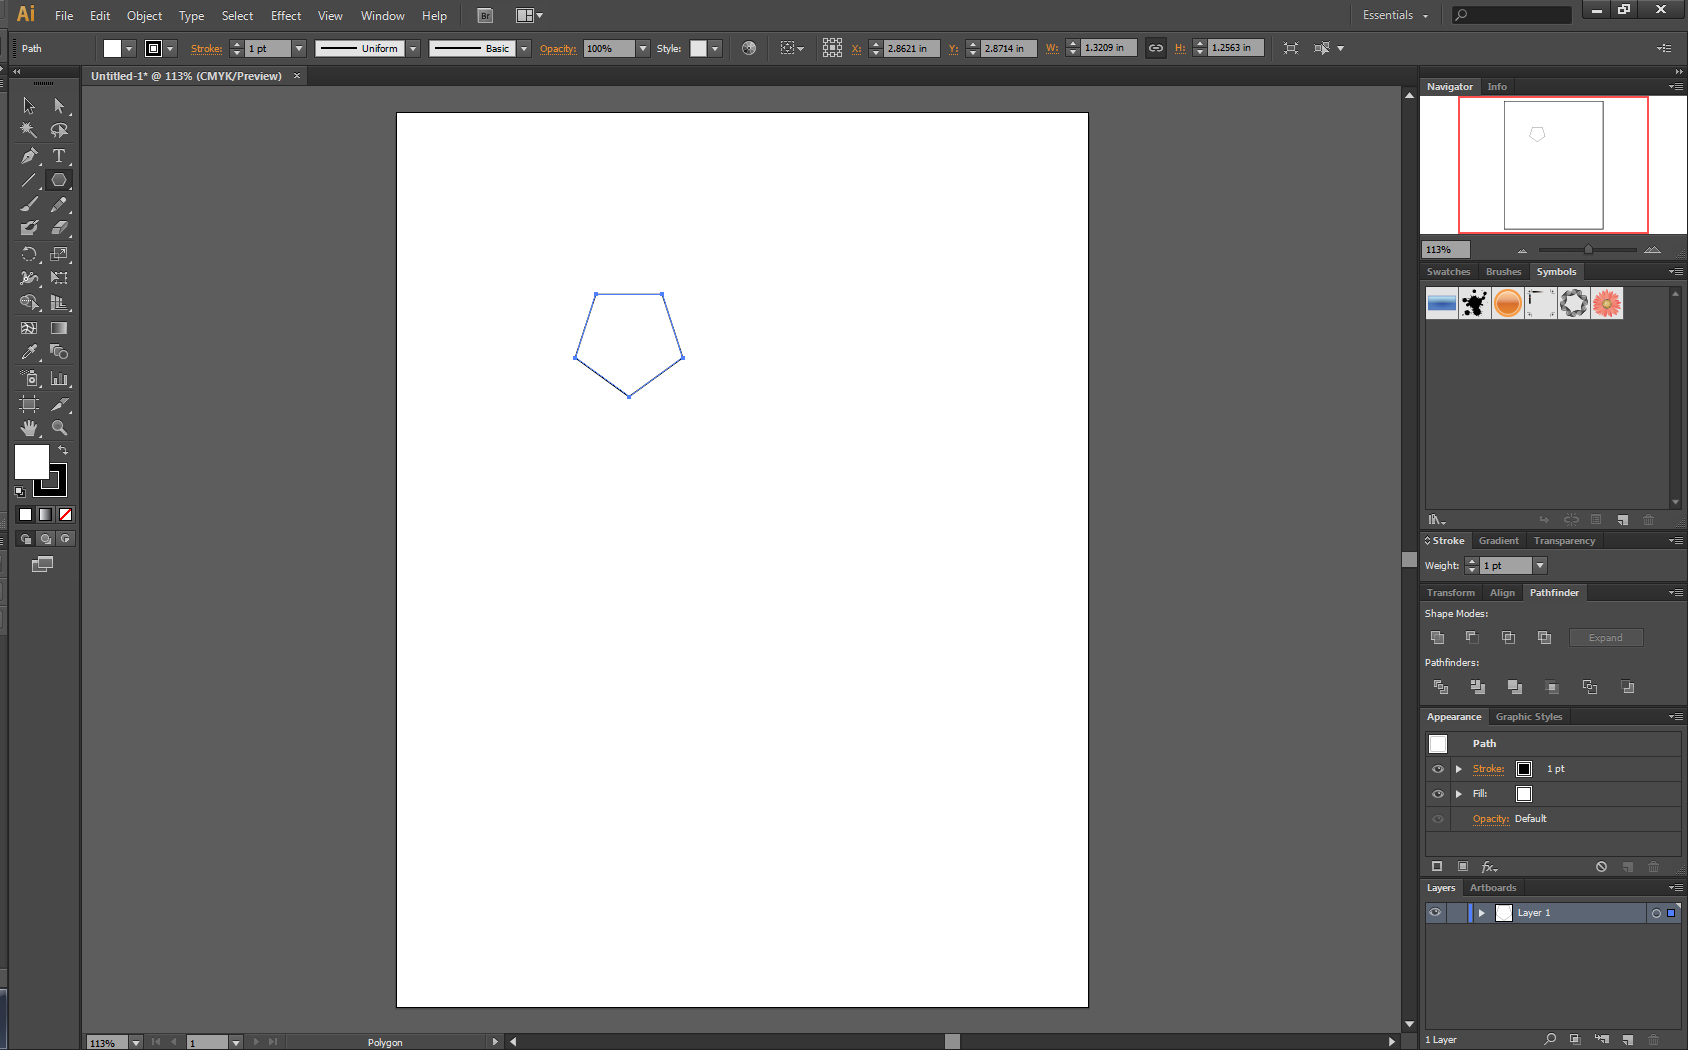This screenshot has height=1050, width=1688.
Task: Expand Layer 1 disclosure triangle
Action: pos(1482,913)
